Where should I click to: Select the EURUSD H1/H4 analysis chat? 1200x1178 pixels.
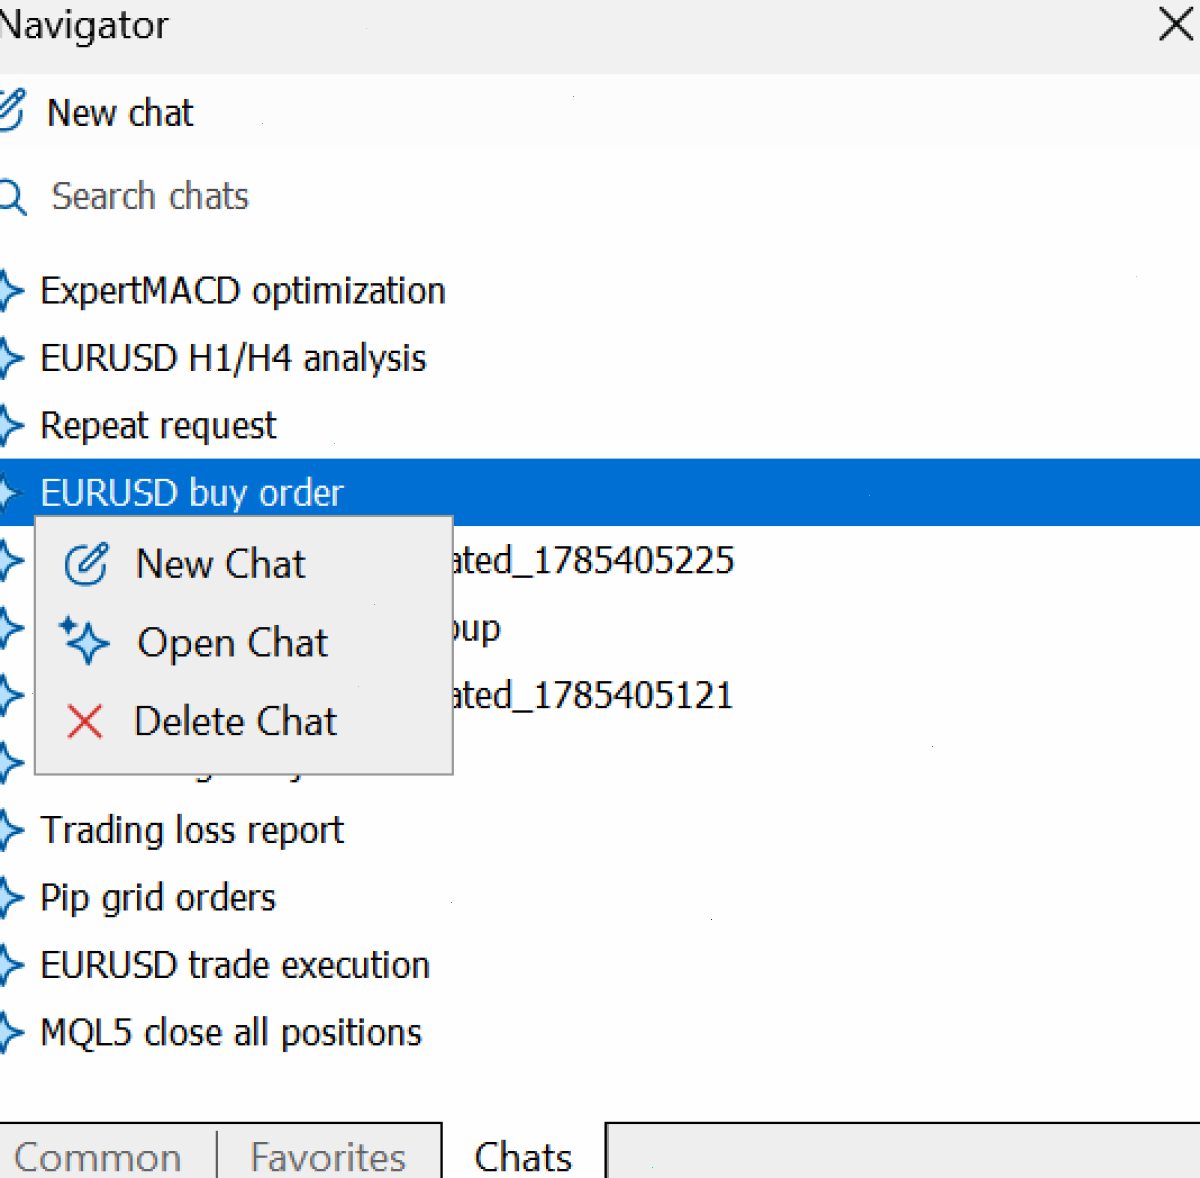600,358
